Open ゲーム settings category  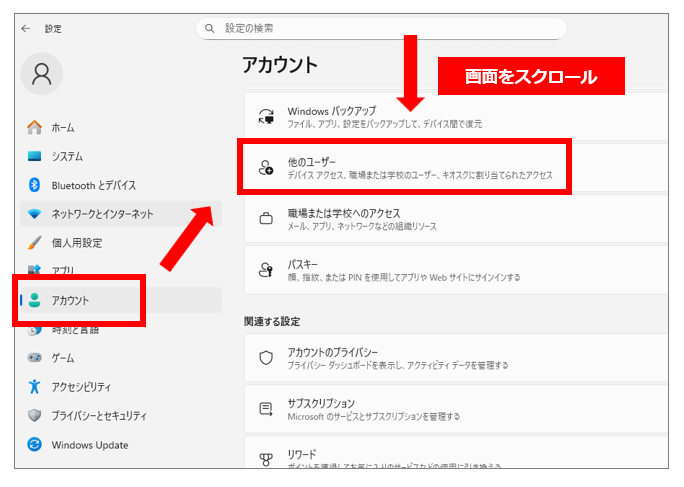[x=121, y=358]
